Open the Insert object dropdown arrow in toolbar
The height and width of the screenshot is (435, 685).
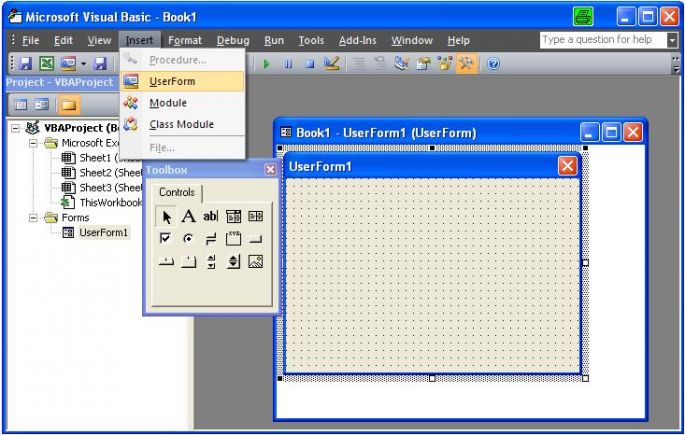[x=83, y=64]
